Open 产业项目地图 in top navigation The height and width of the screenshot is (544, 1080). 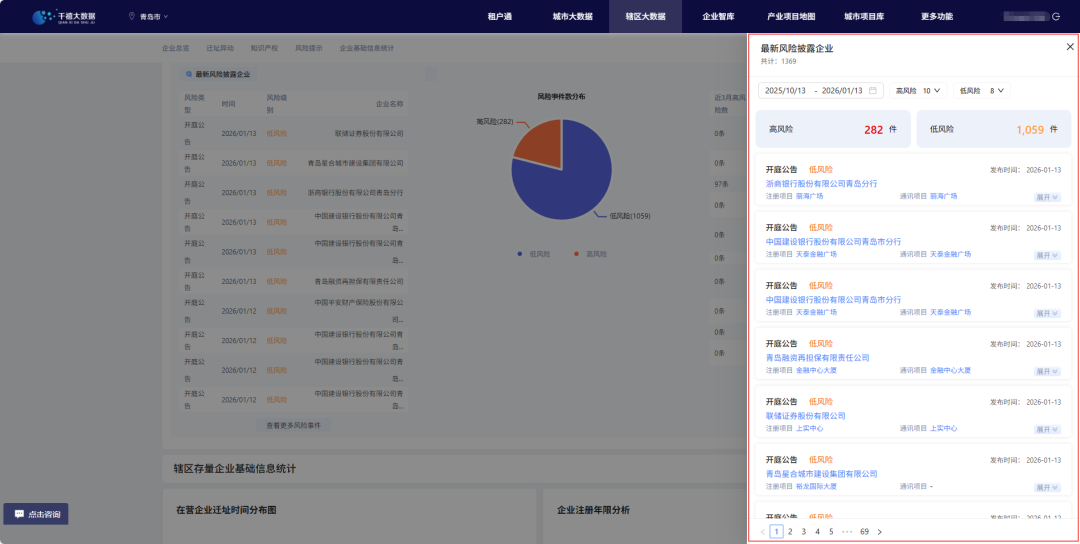pyautogui.click(x=791, y=17)
